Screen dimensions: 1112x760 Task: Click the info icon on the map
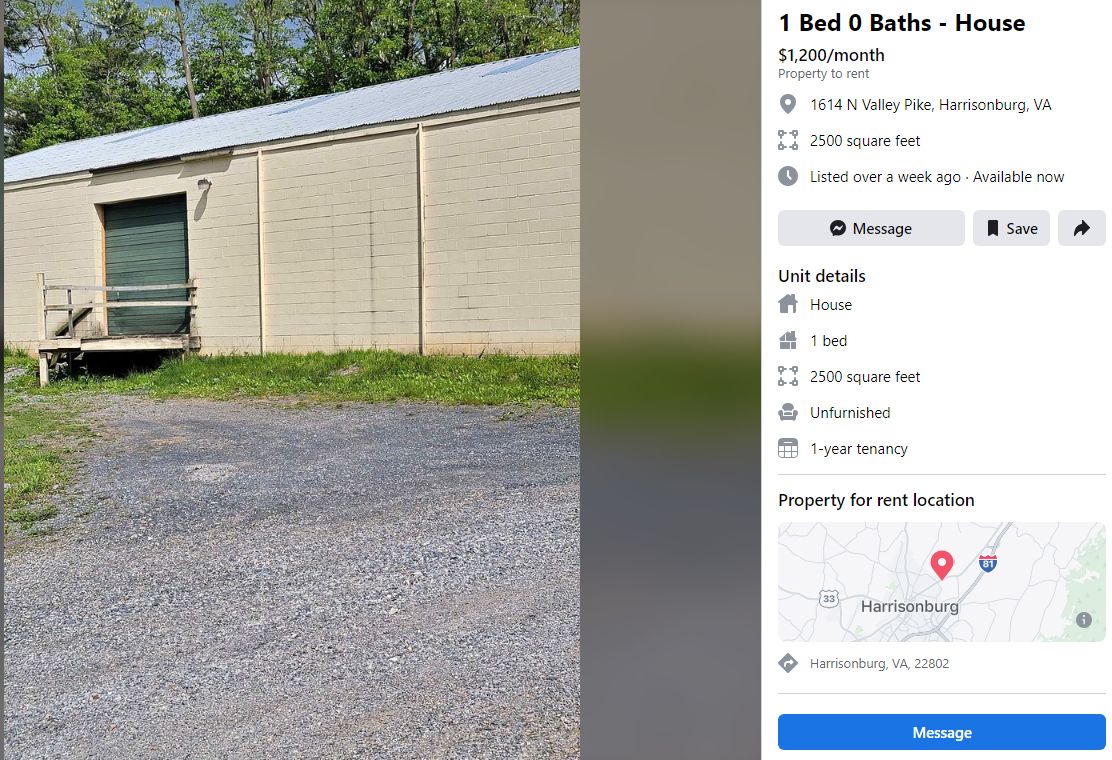(x=1084, y=620)
